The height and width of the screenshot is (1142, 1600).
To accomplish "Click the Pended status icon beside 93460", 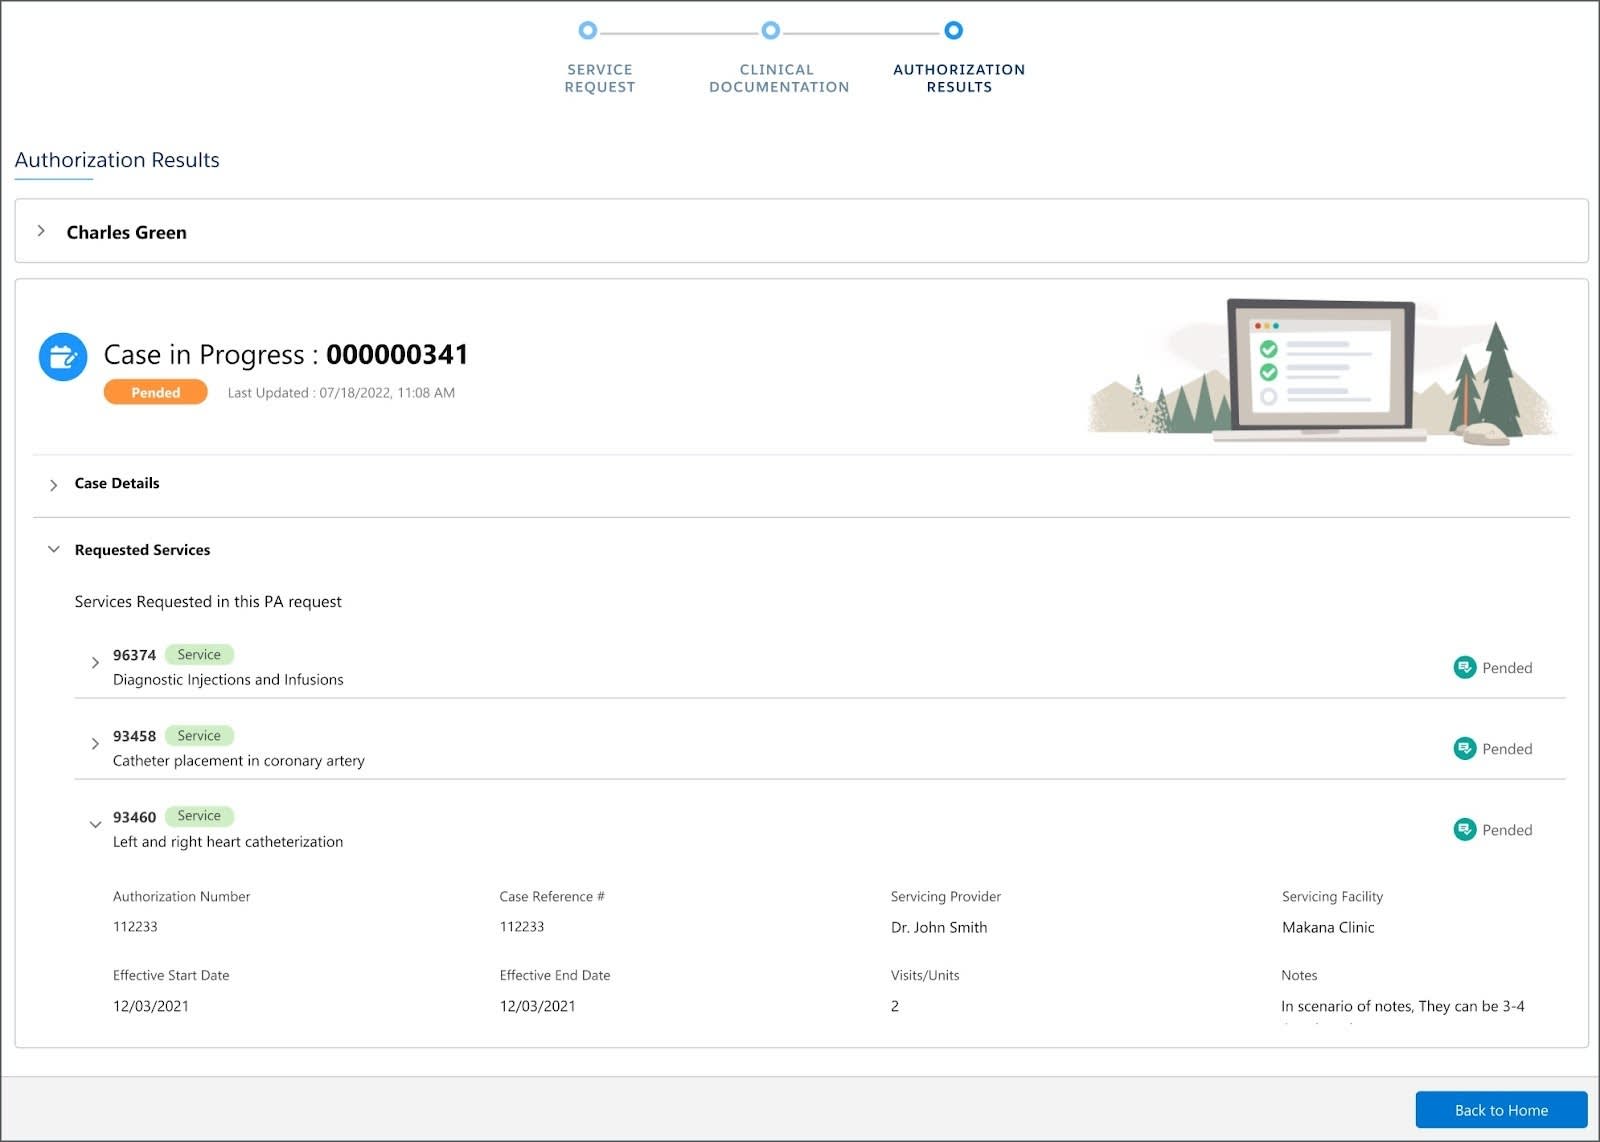I will (1464, 829).
